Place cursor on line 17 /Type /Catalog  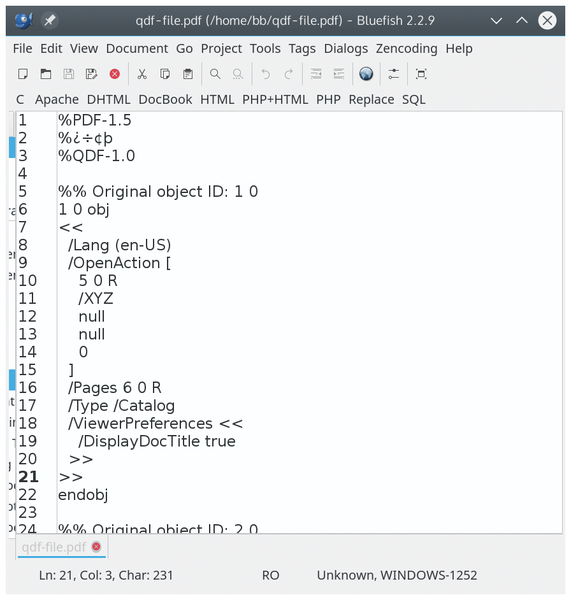pos(121,406)
